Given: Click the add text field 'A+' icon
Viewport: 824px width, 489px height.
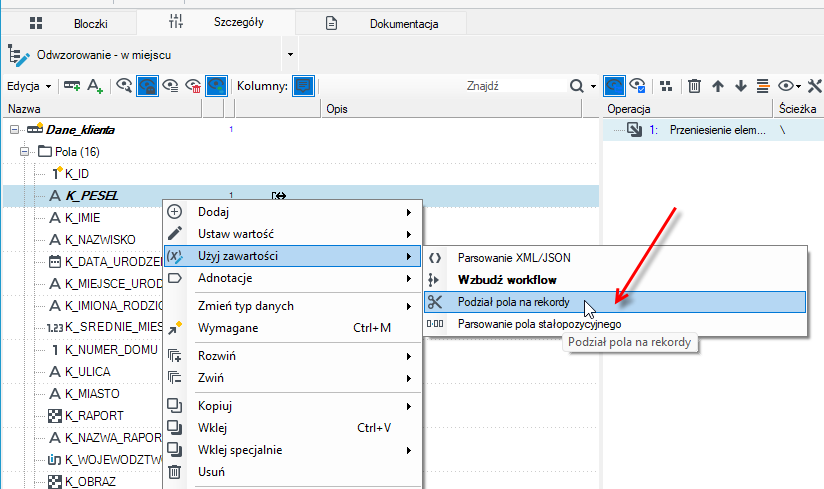Looking at the screenshot, I should click(95, 86).
